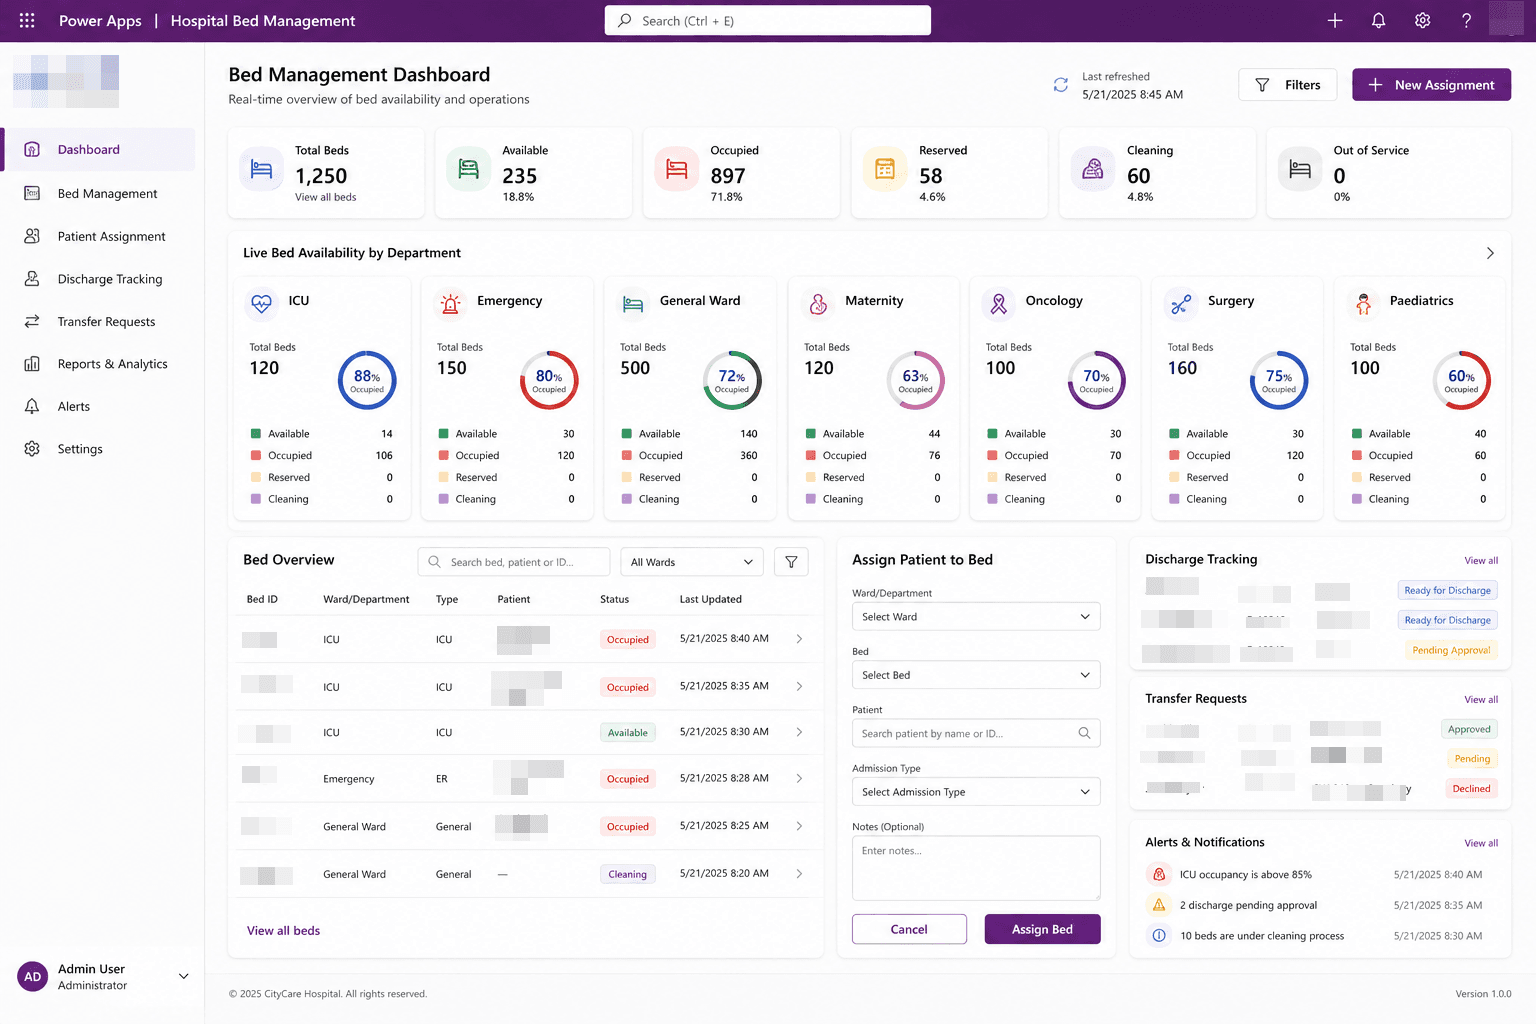Click the ICU 88% occupancy ring
Viewport: 1536px width, 1024px height.
pos(367,380)
